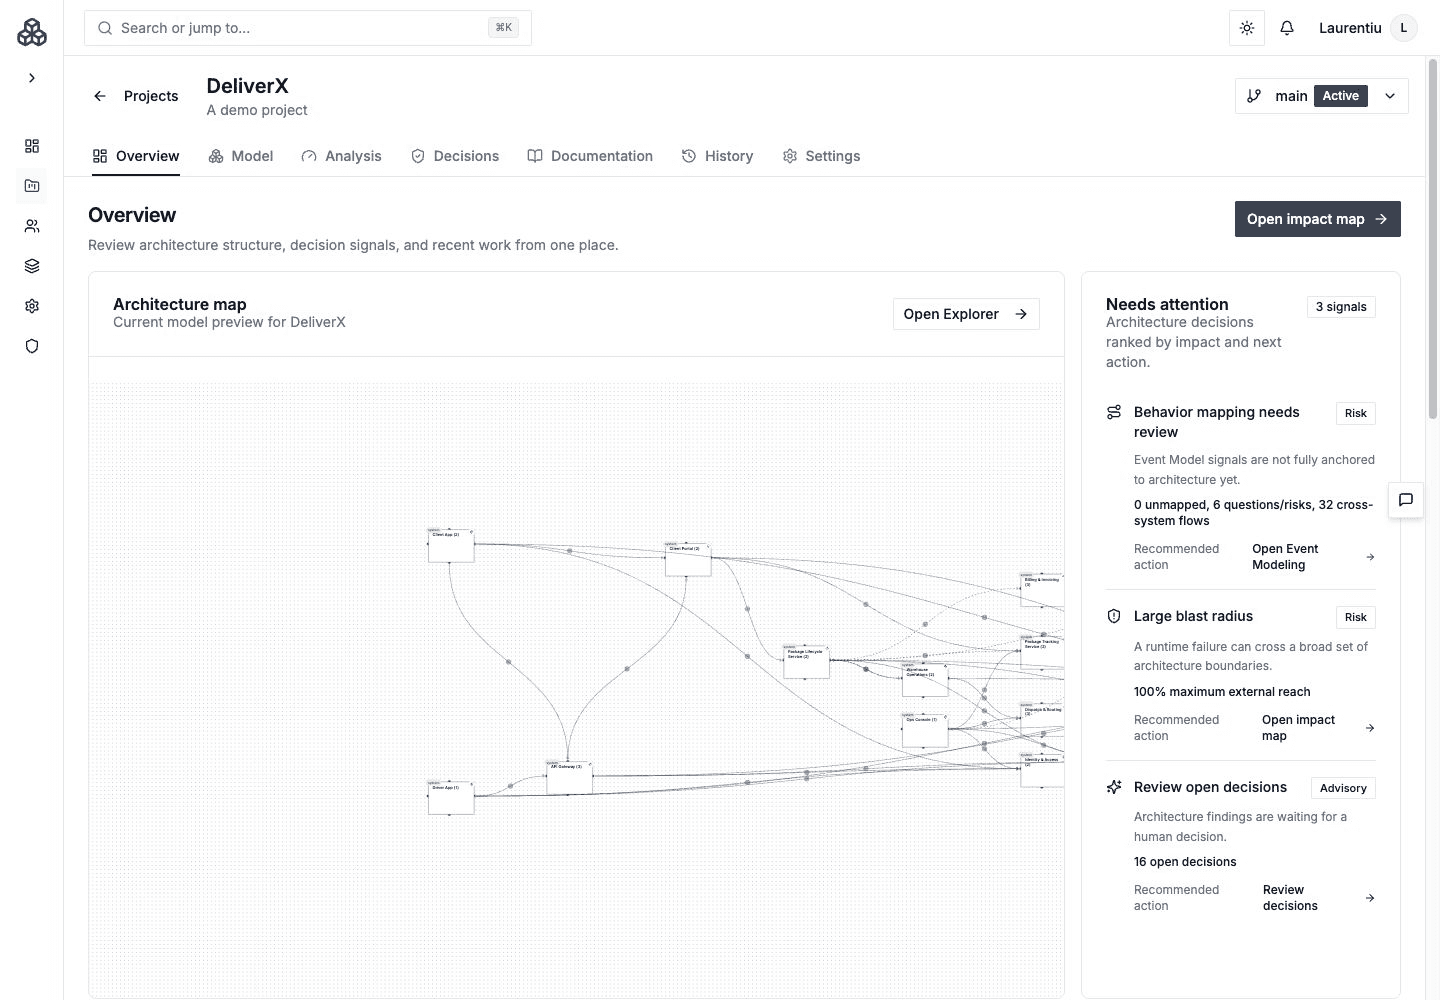
Task: Click the 3 signals badge
Action: (x=1341, y=307)
